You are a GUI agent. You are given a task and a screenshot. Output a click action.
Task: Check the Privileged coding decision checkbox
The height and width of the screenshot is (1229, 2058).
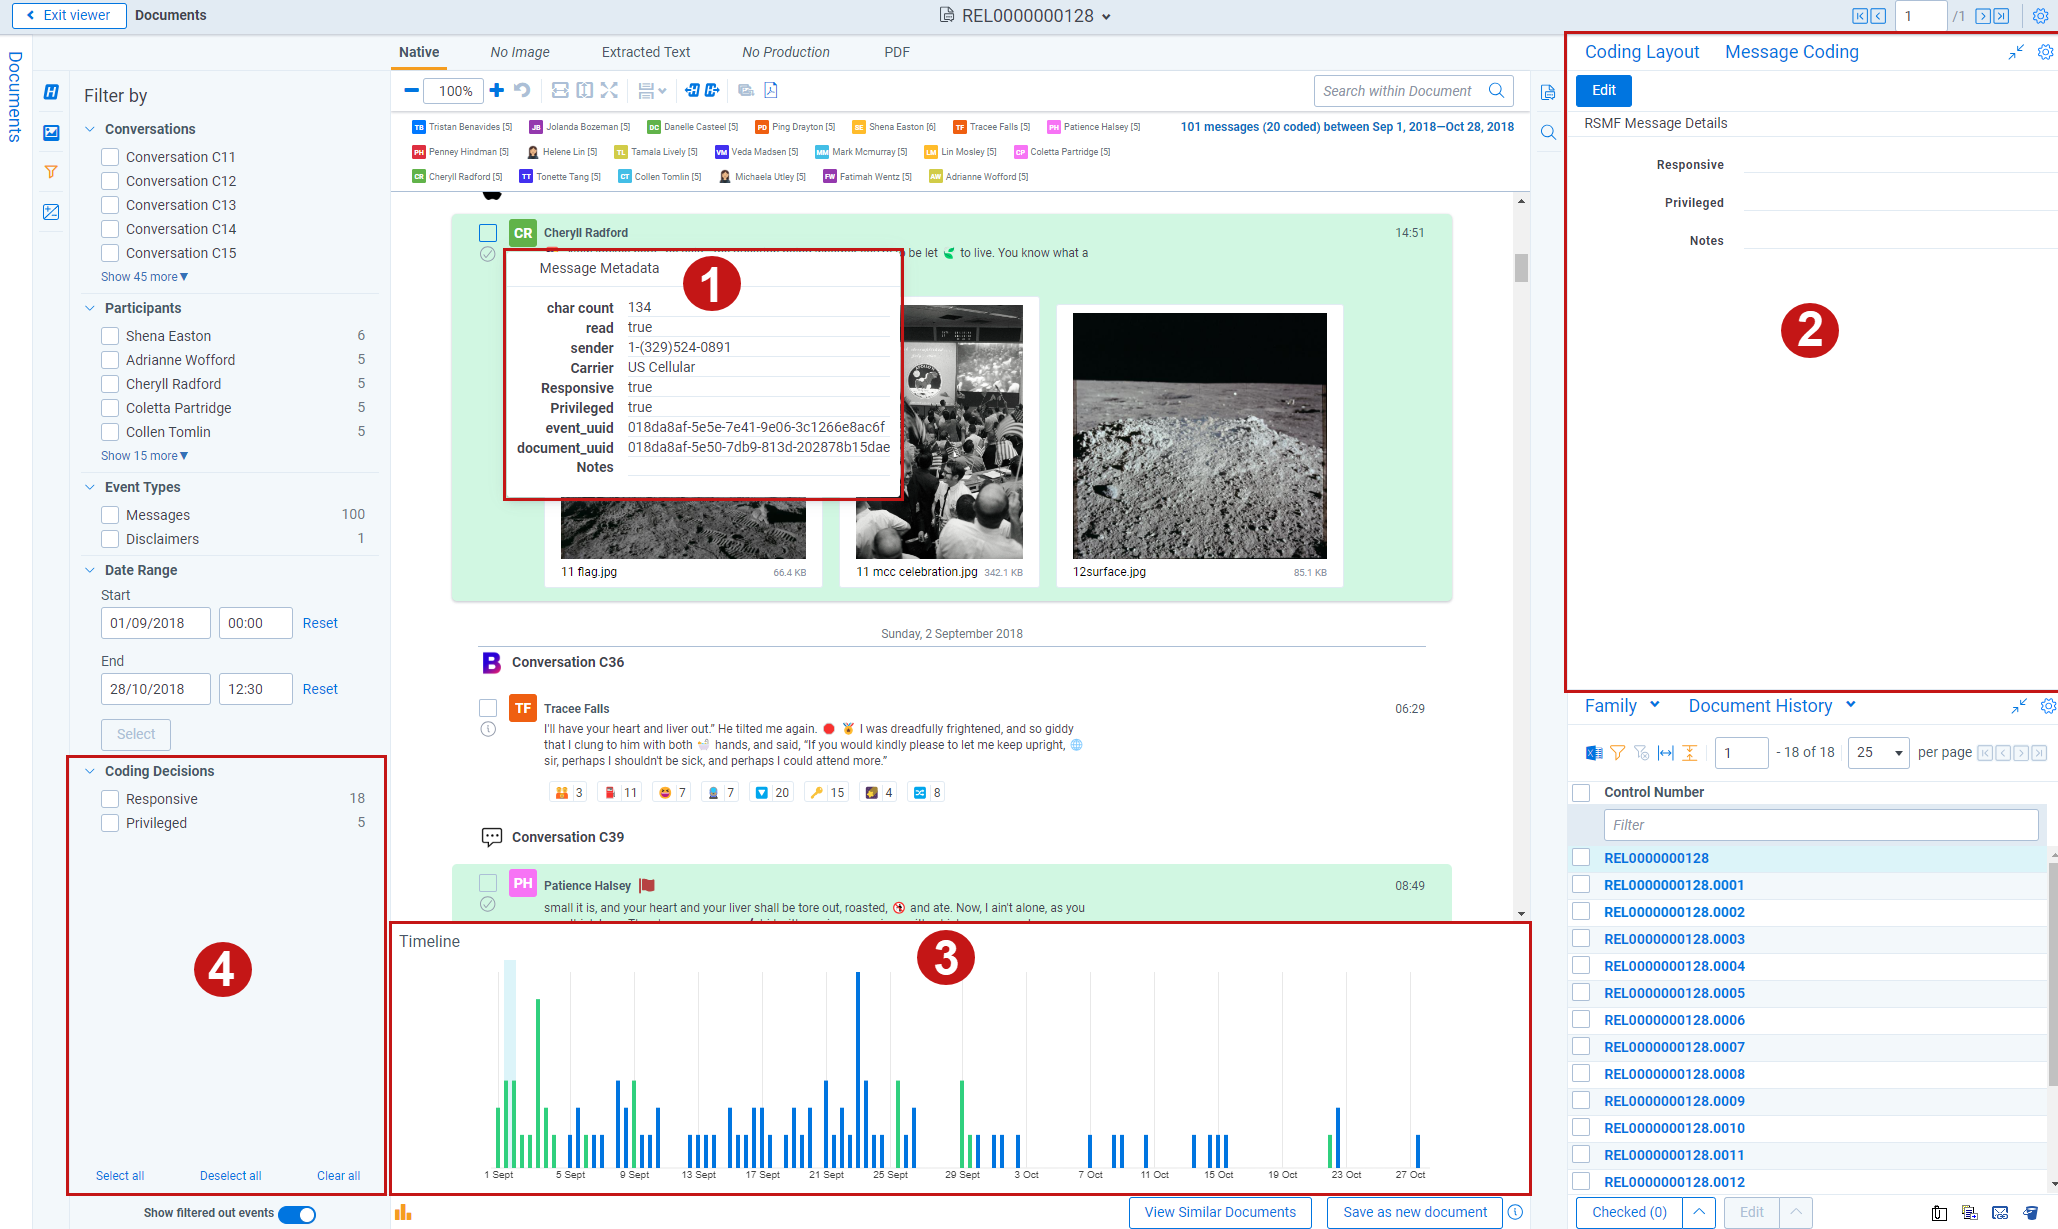pyautogui.click(x=110, y=823)
